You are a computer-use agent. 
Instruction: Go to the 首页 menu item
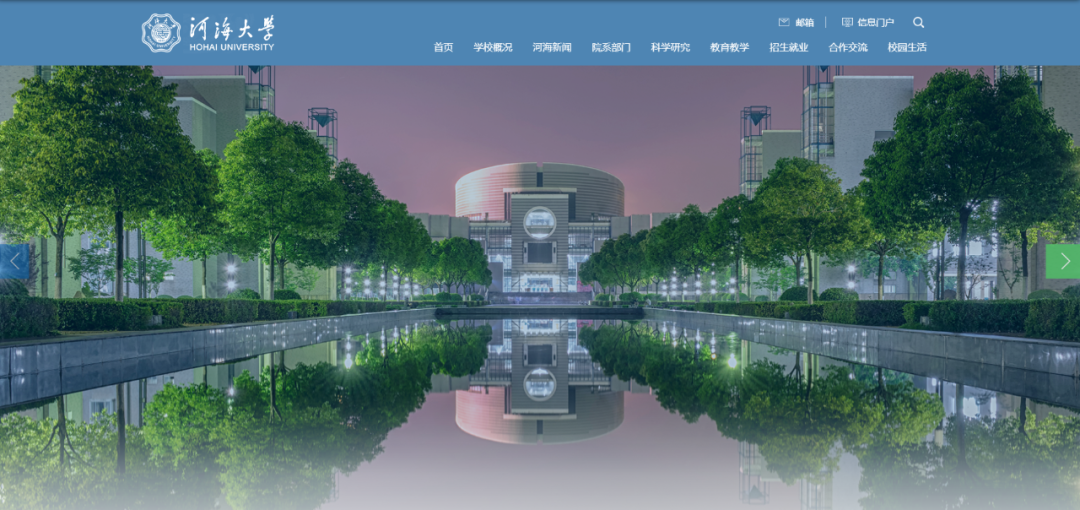pos(444,48)
